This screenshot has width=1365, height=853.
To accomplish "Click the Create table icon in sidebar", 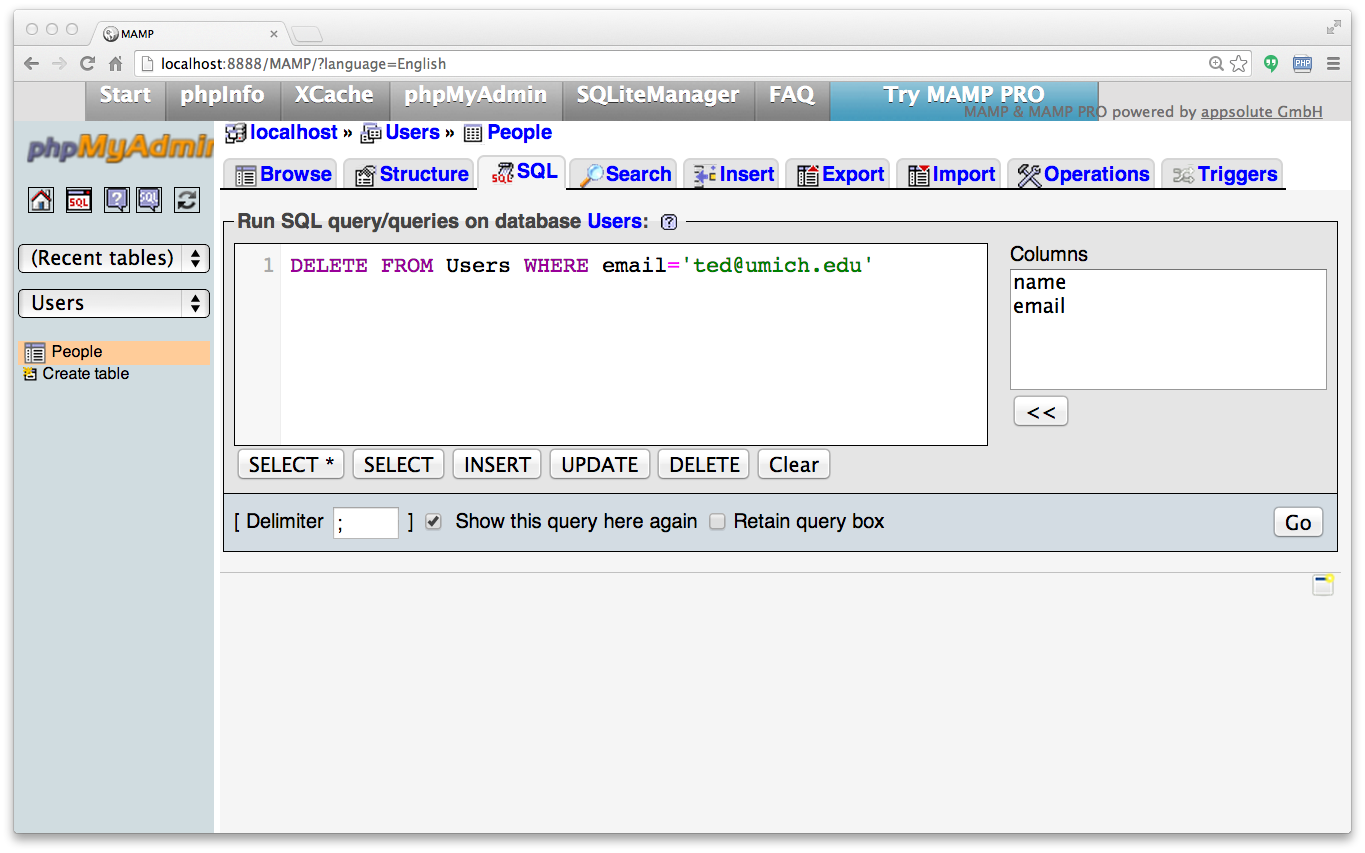I will (30, 374).
